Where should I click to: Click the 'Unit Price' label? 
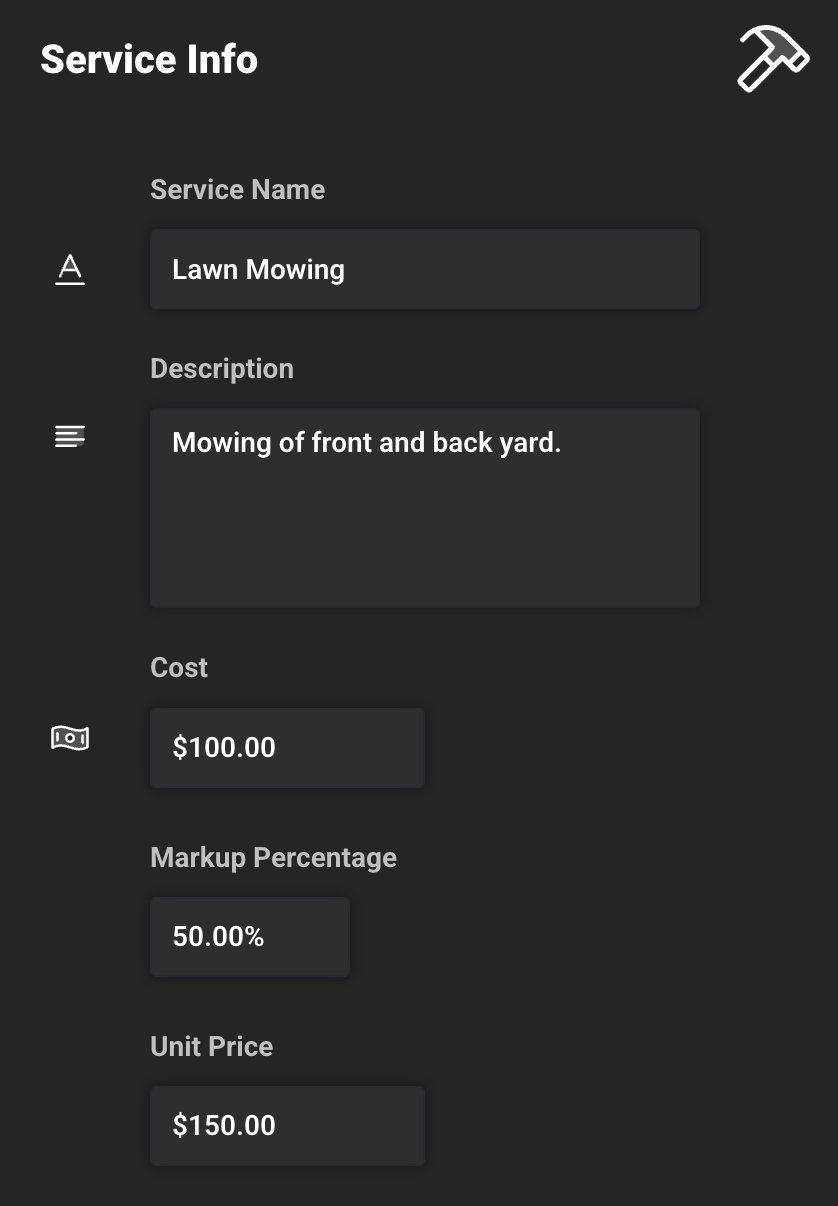pyautogui.click(x=211, y=1046)
